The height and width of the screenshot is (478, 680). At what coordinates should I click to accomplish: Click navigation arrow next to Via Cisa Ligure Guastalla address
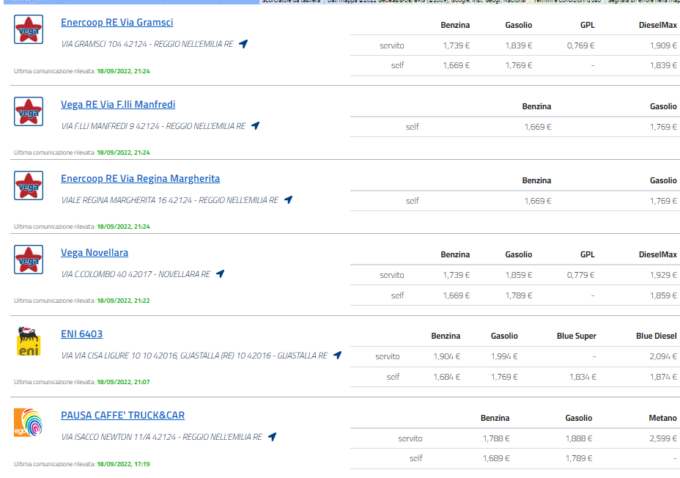tap(337, 355)
